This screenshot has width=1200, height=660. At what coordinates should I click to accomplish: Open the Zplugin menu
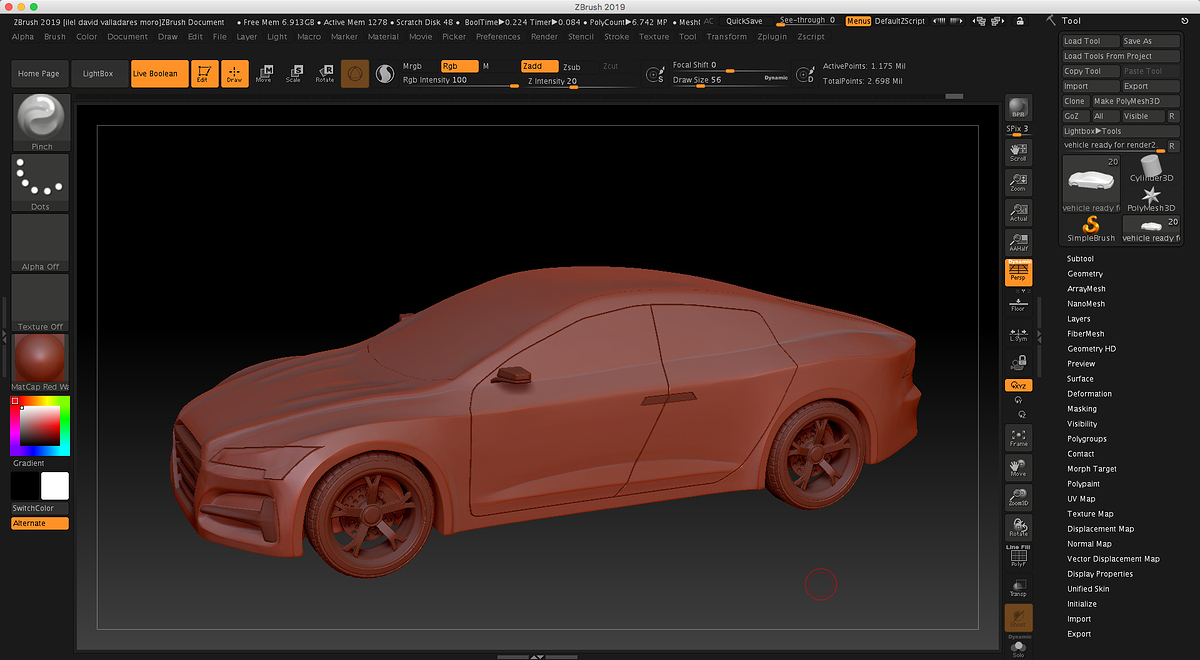[772, 37]
